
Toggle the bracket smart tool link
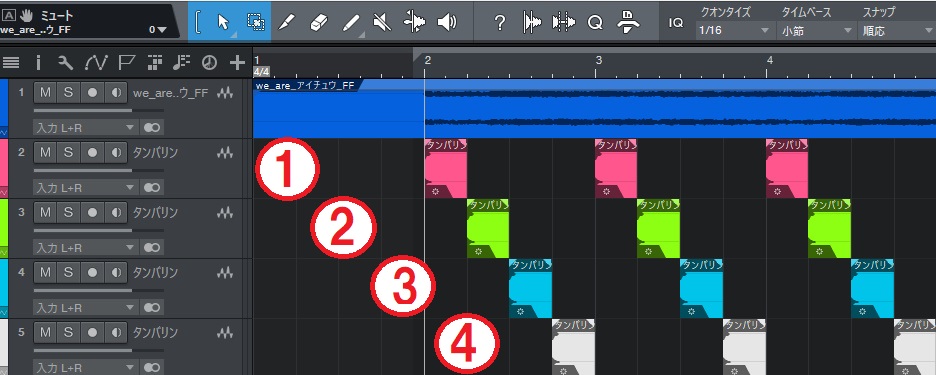[198, 22]
